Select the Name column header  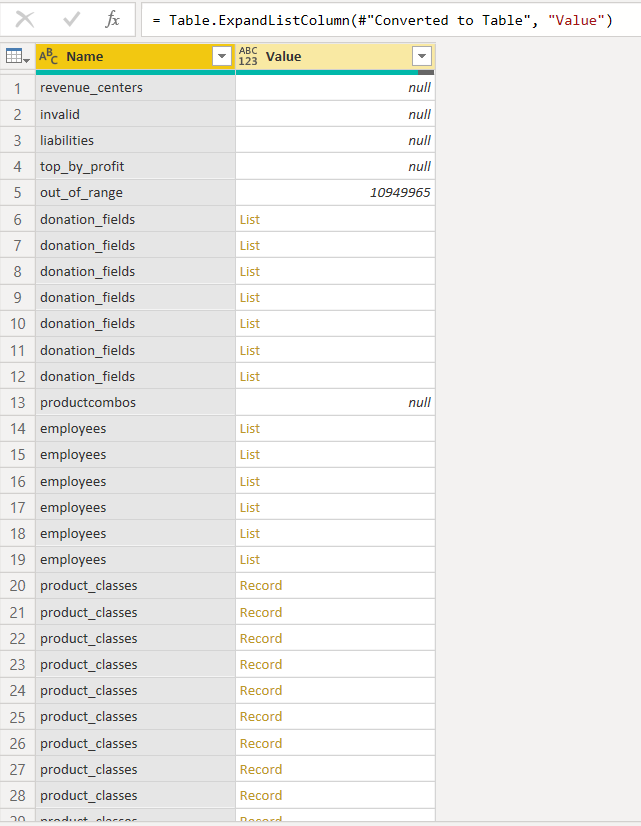pyautogui.click(x=135, y=56)
